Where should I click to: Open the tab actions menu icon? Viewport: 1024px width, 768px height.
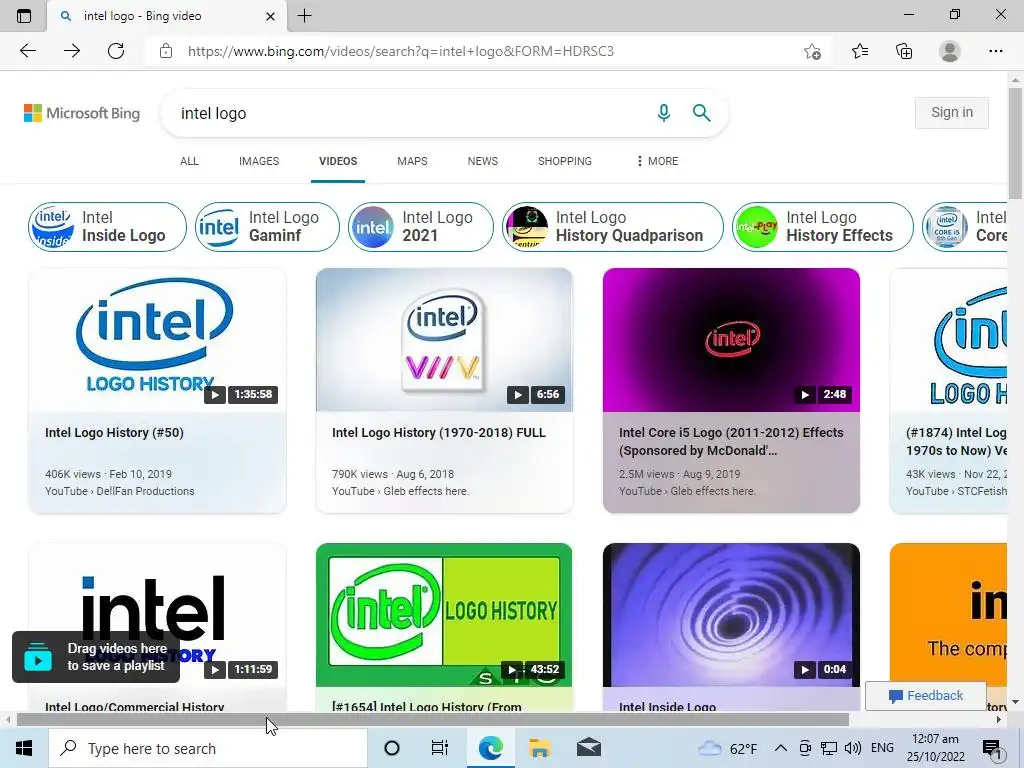pyautogui.click(x=24, y=16)
